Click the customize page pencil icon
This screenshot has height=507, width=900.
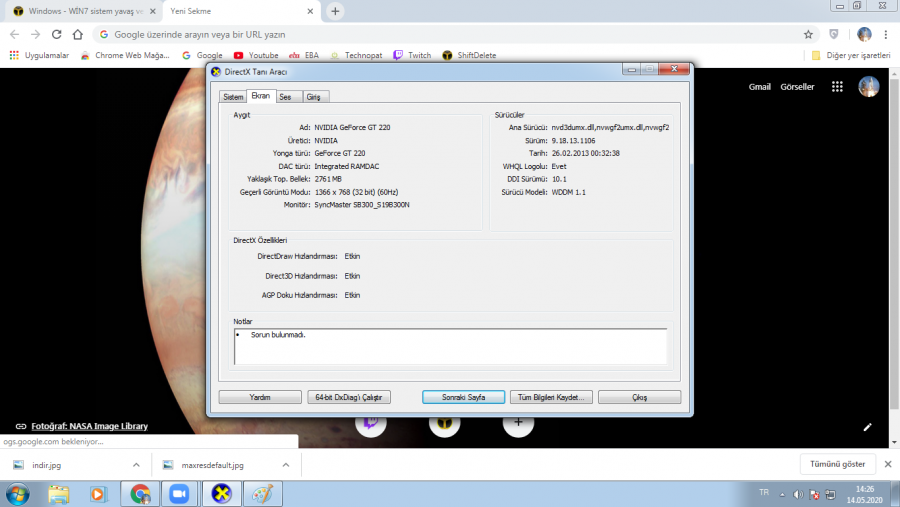click(x=867, y=427)
